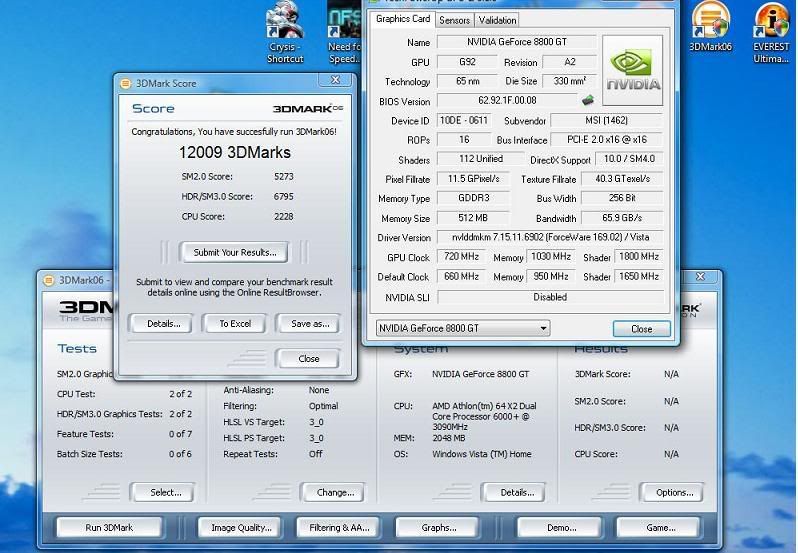Open the Graphs tool
This screenshot has width=798, height=553.
click(438, 528)
